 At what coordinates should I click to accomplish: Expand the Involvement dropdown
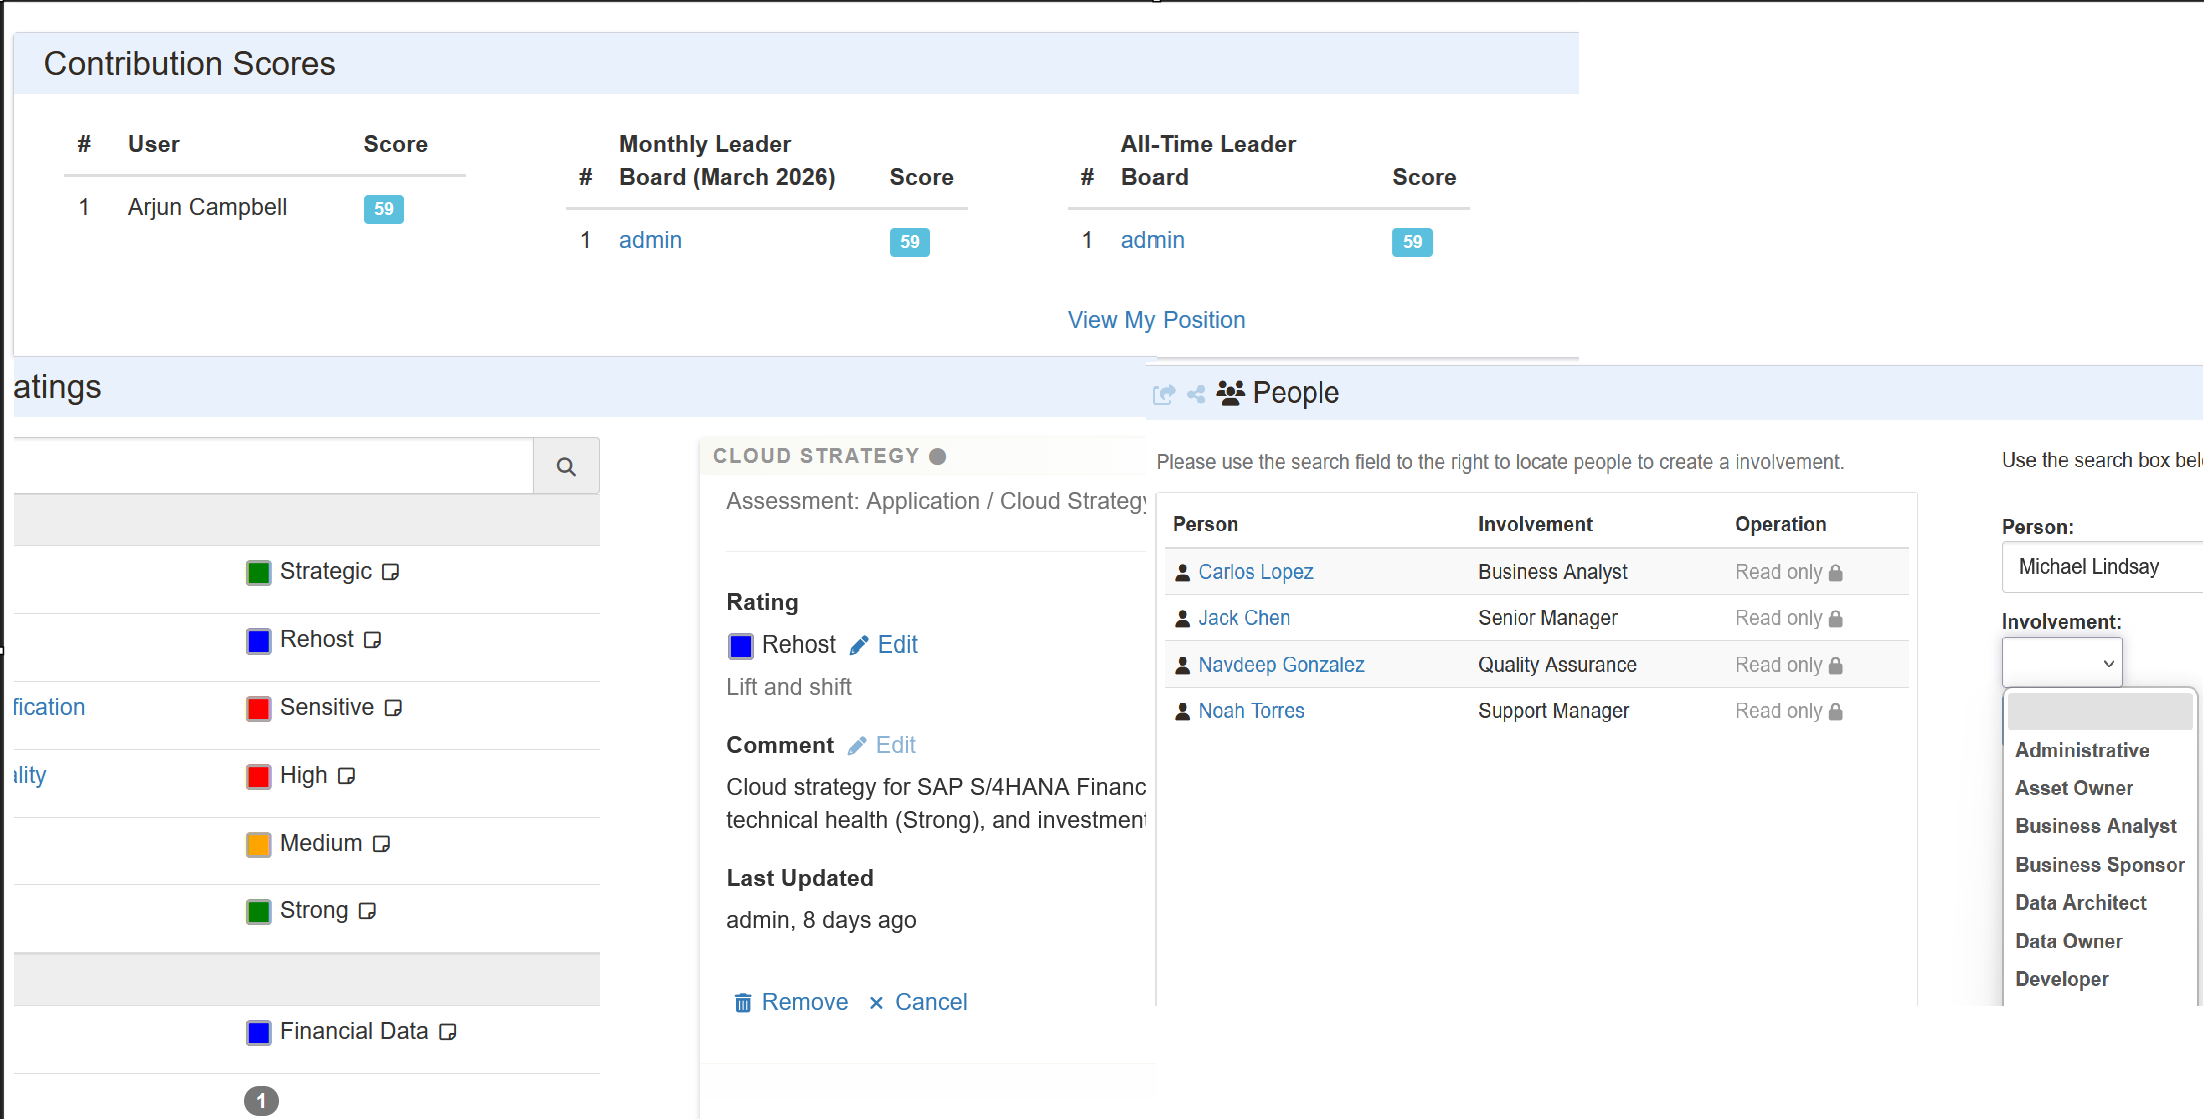(2062, 663)
